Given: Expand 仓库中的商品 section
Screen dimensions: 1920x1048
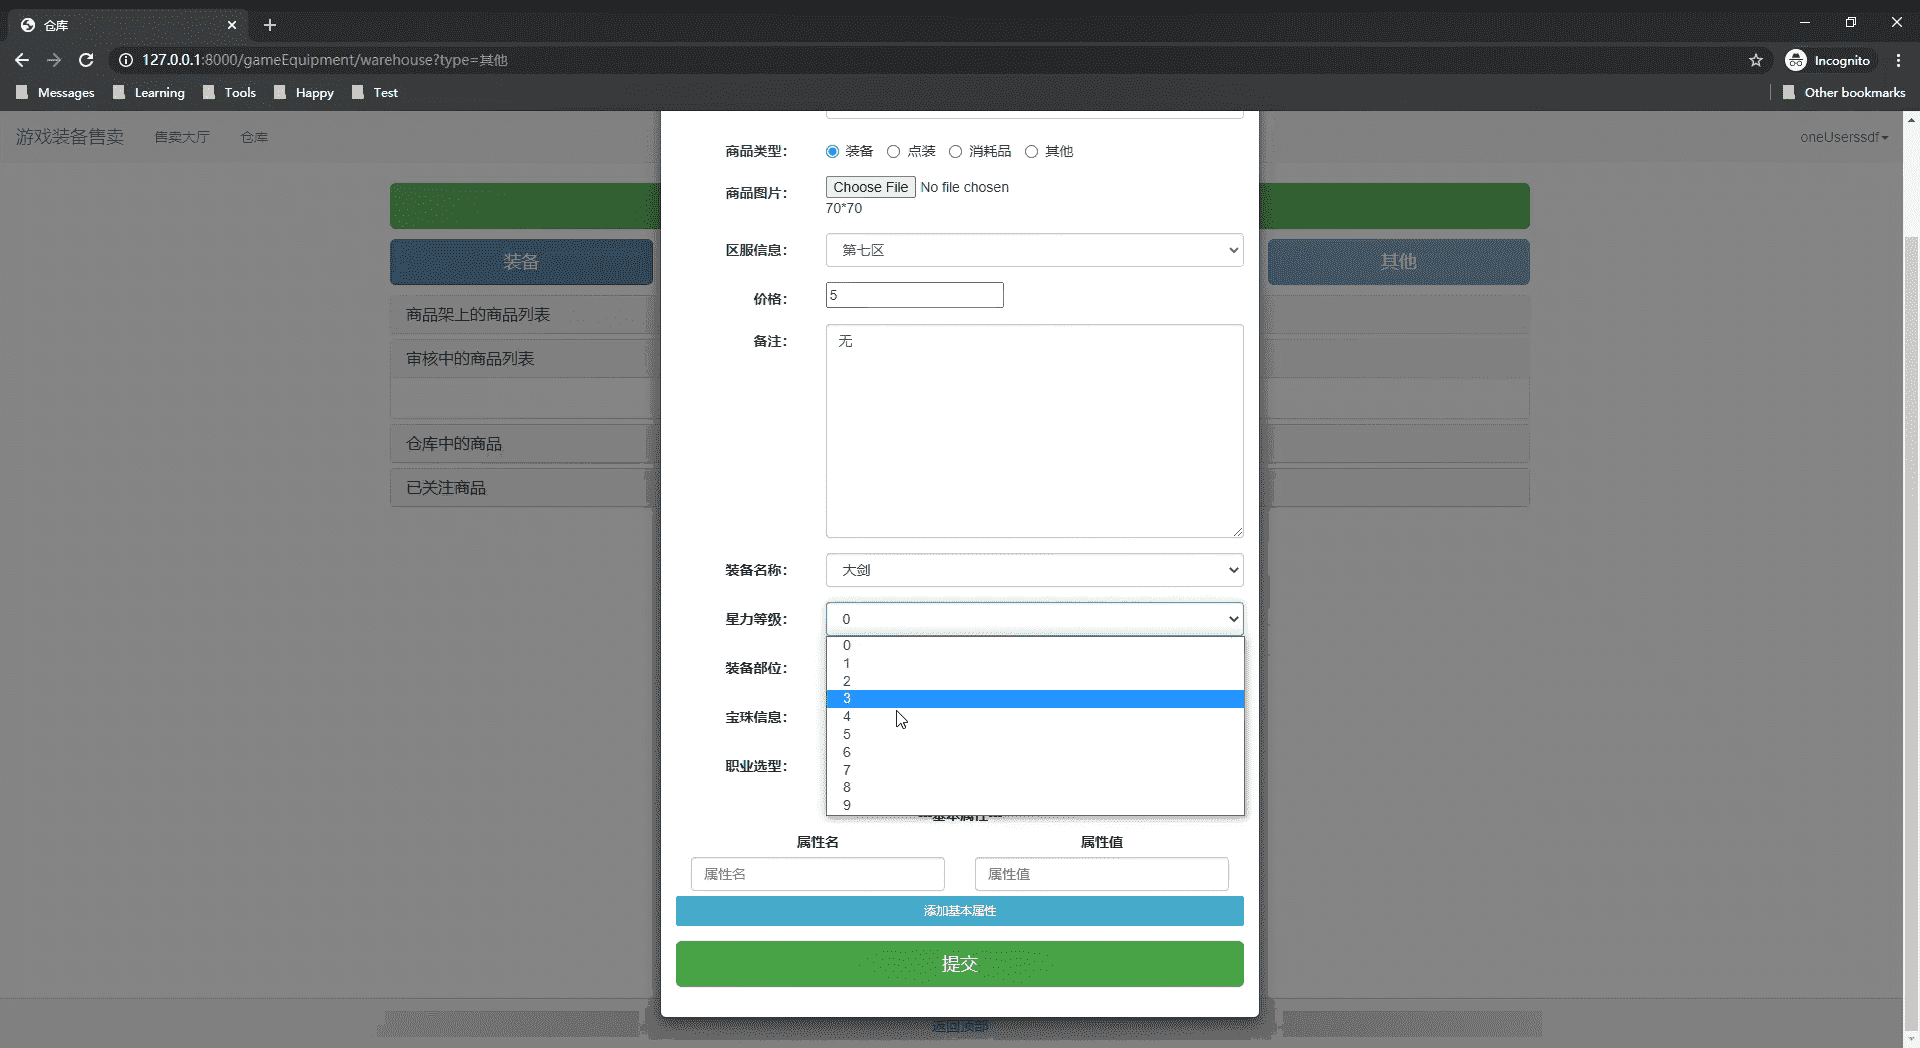Looking at the screenshot, I should pos(454,444).
